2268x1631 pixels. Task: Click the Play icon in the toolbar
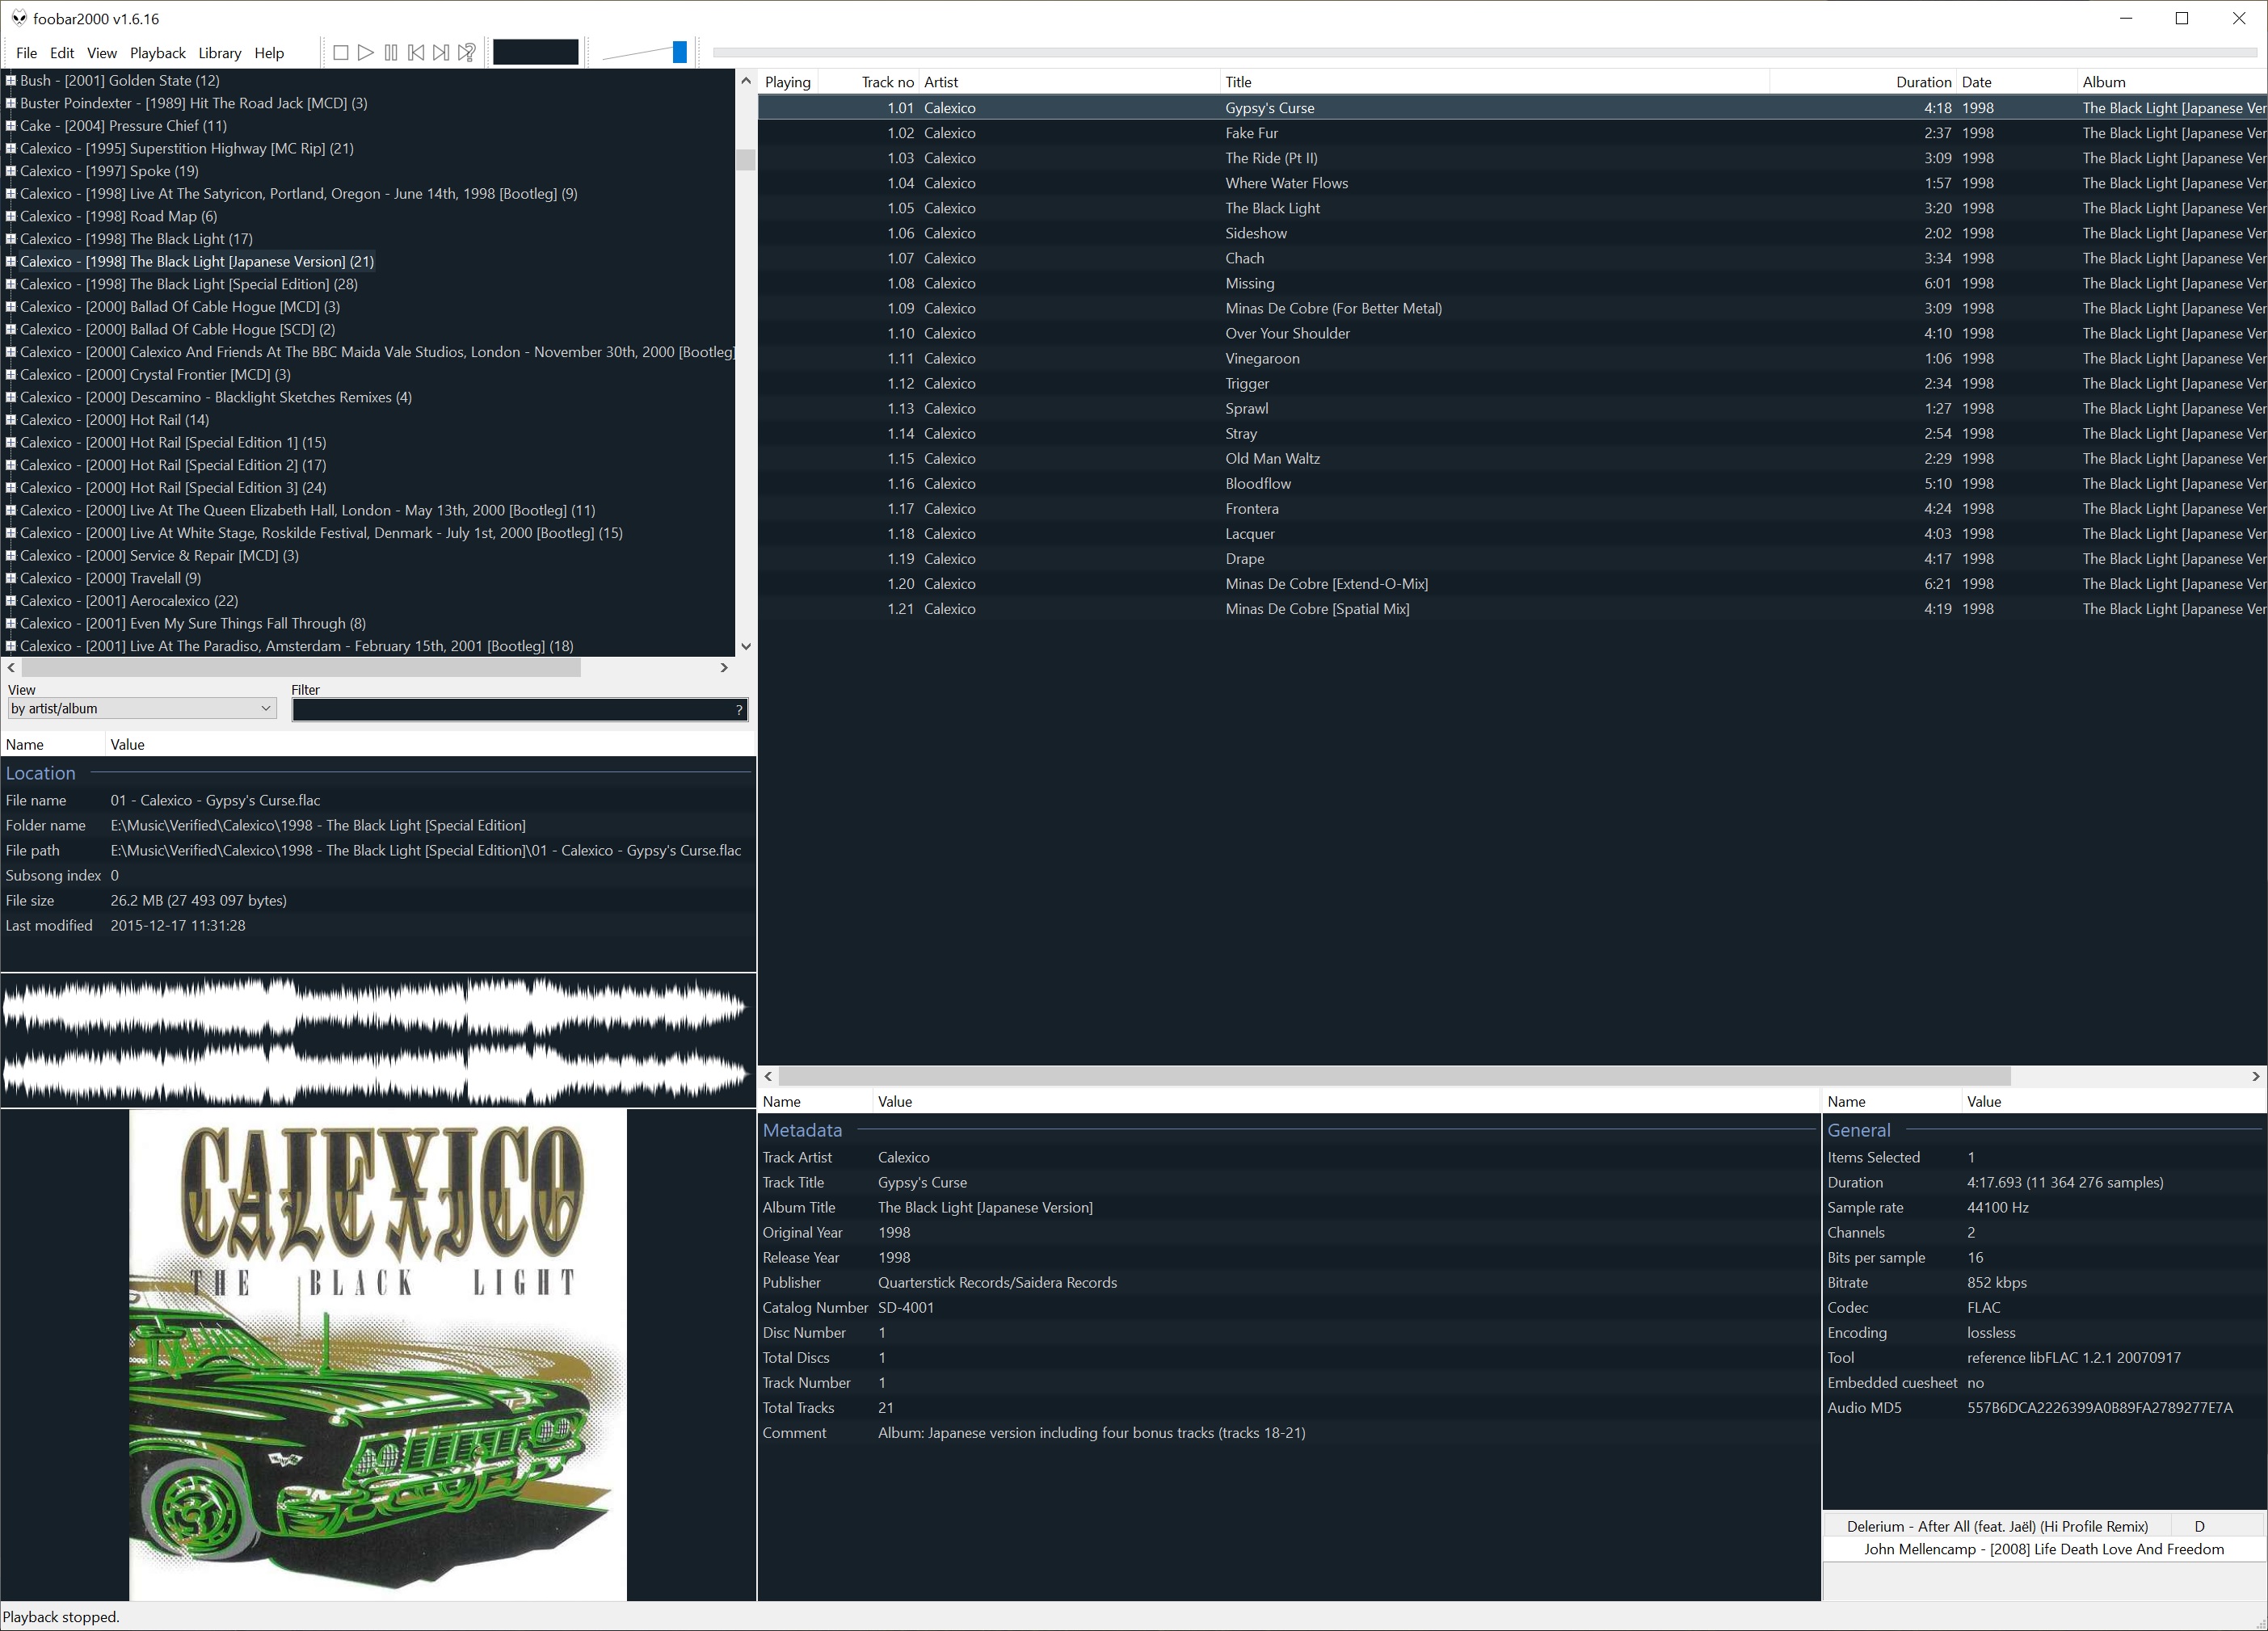pyautogui.click(x=365, y=52)
